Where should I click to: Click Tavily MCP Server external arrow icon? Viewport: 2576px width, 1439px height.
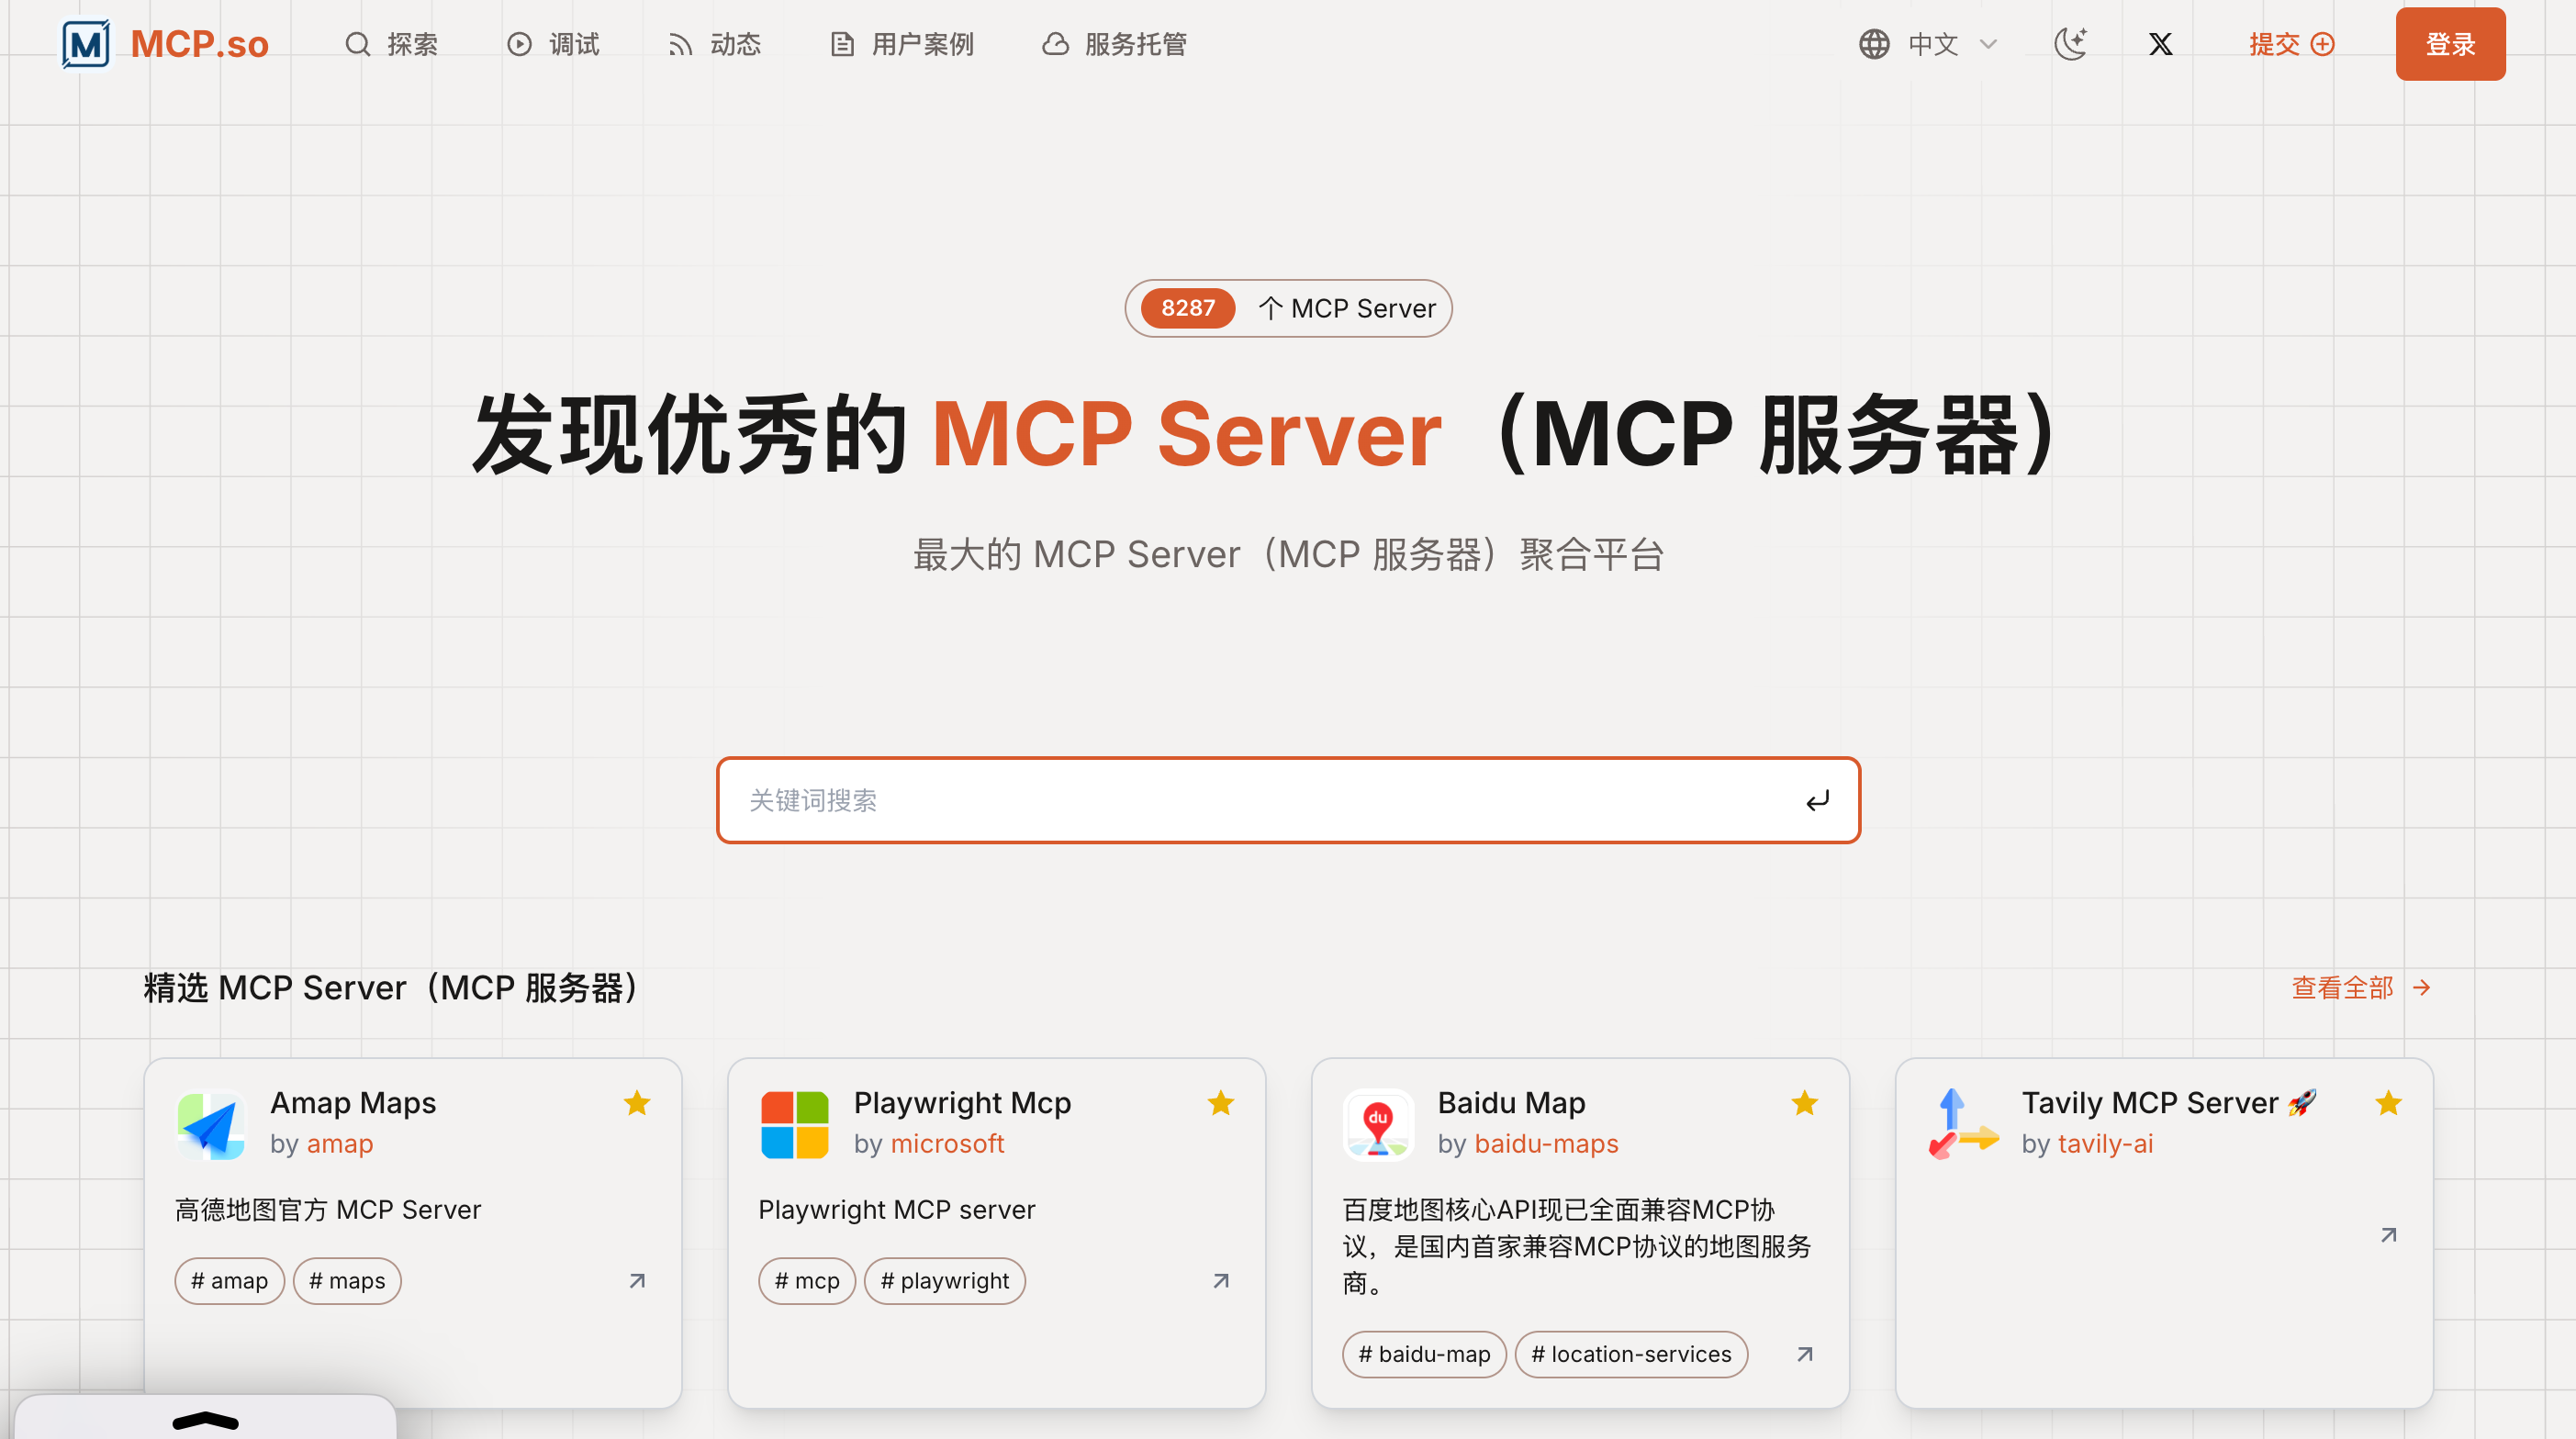coord(2389,1235)
